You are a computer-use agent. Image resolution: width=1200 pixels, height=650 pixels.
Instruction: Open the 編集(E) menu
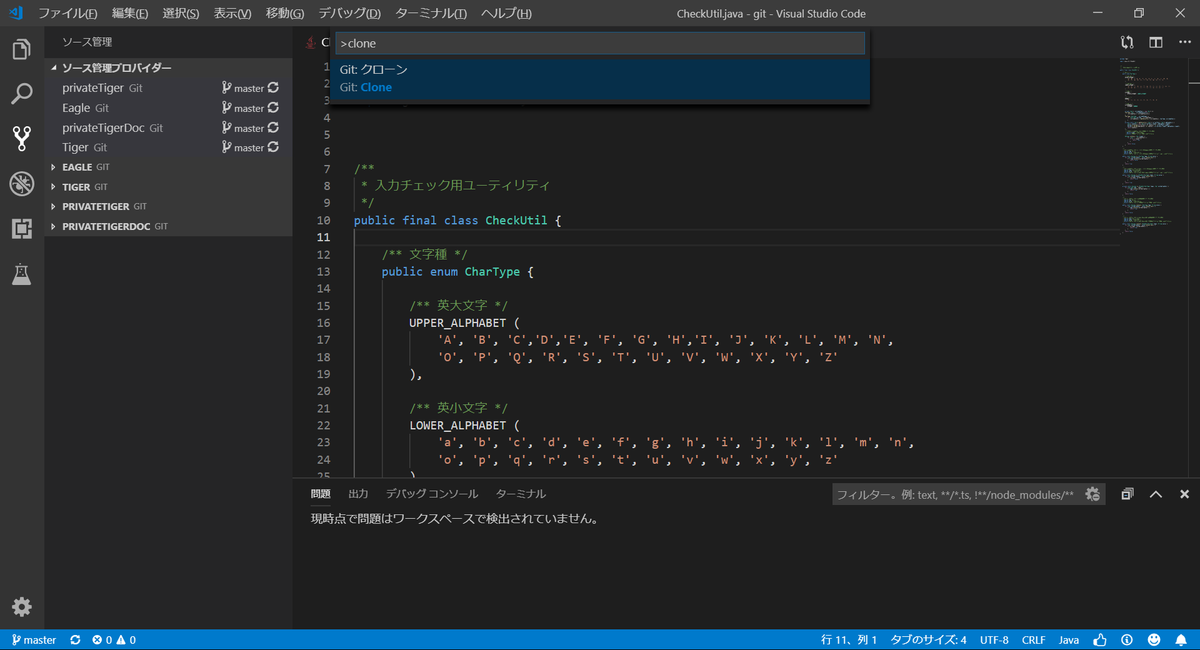130,14
